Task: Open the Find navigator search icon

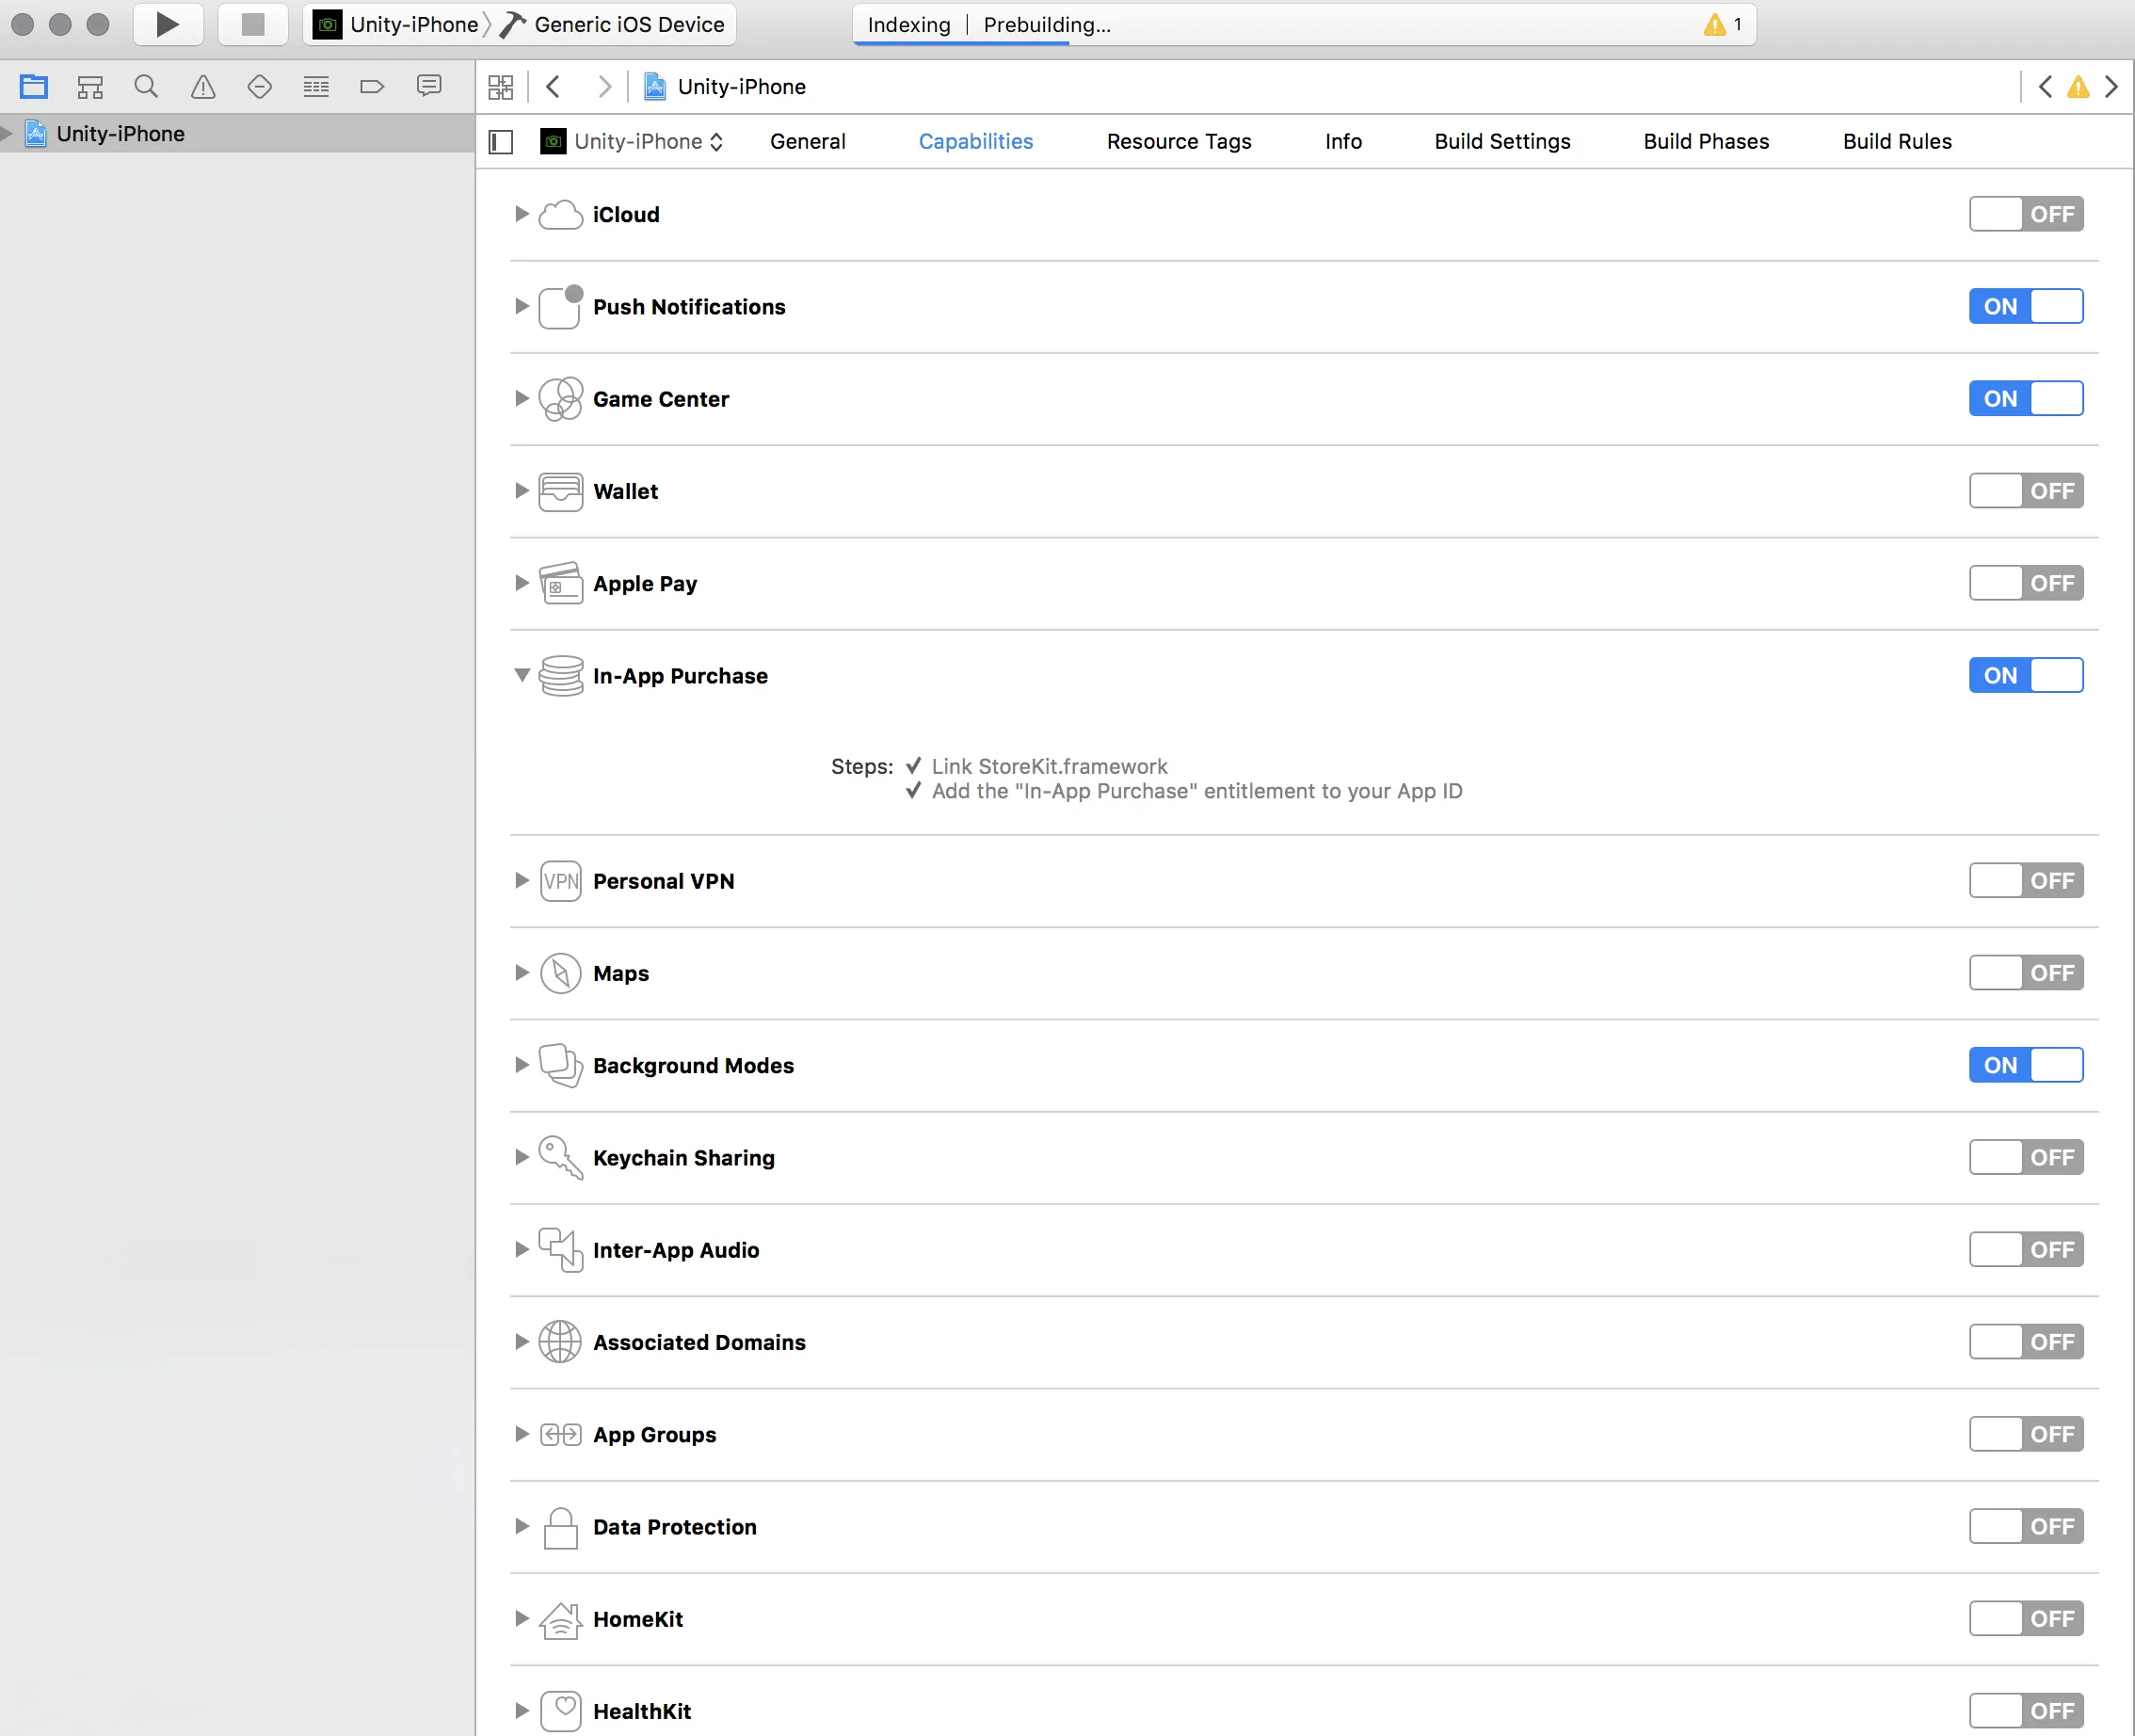Action: click(x=146, y=87)
